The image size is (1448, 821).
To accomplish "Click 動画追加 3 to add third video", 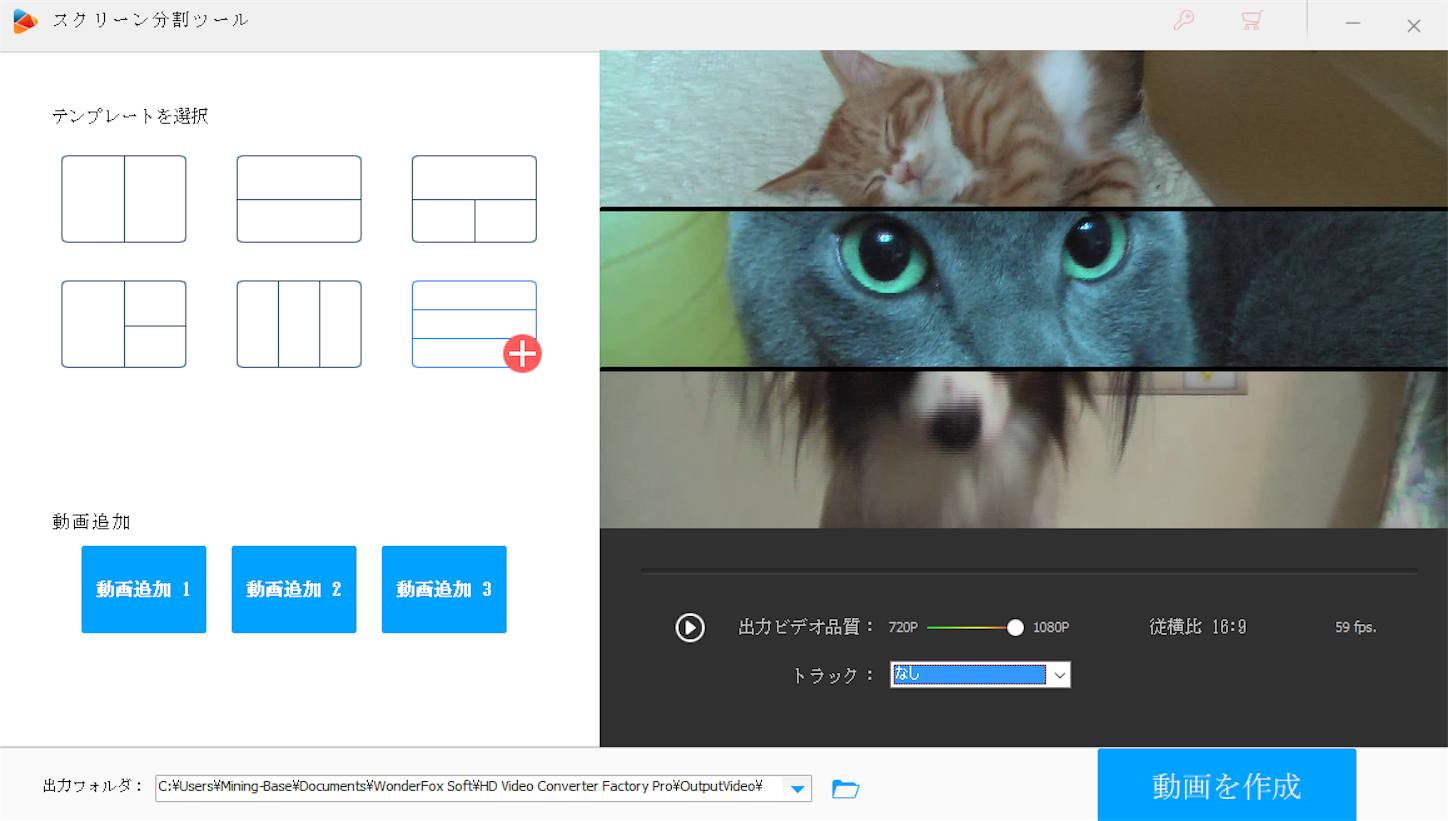I will point(443,589).
